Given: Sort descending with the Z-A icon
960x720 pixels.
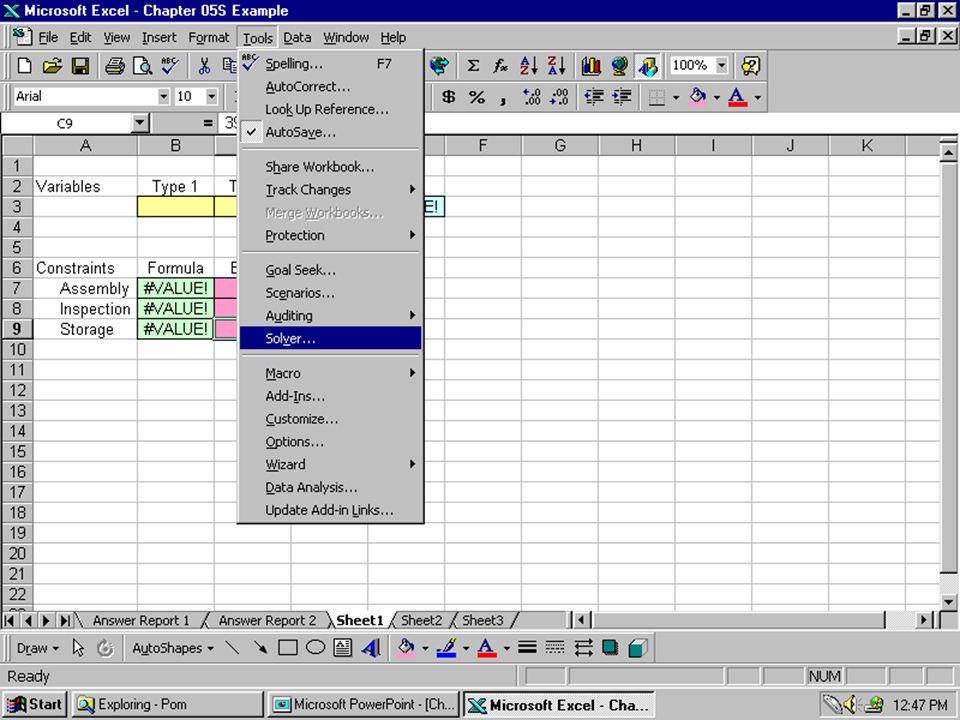Looking at the screenshot, I should coord(557,66).
